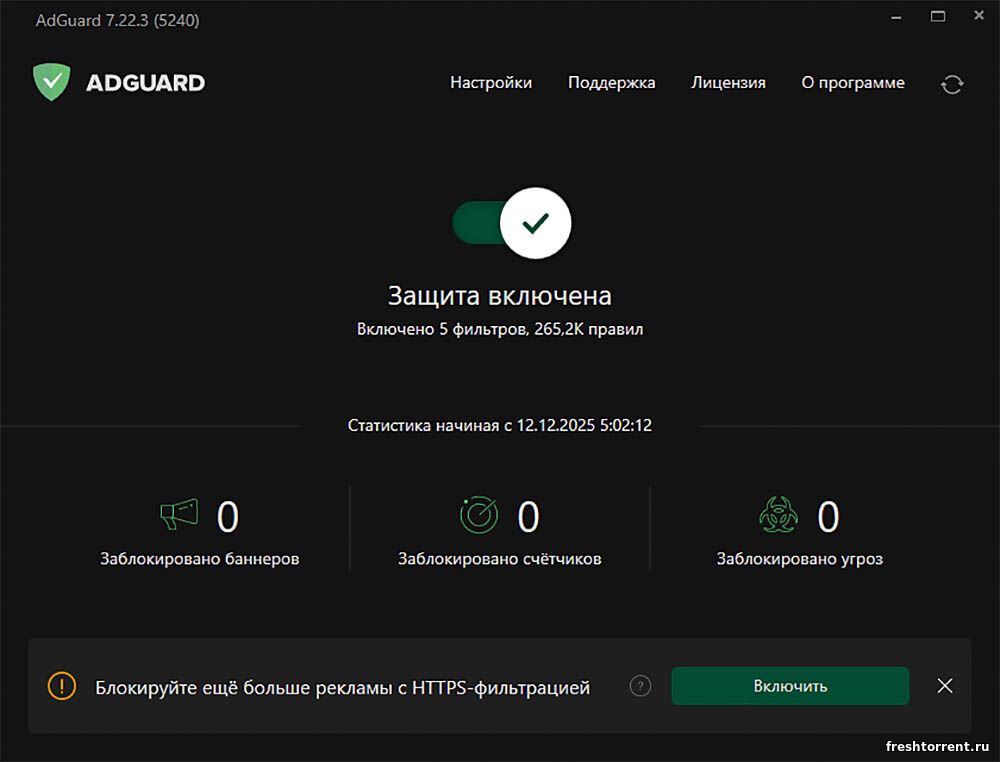The width and height of the screenshot is (1000, 762).
Task: Click the enabled filters and rules summary text
Action: pos(500,329)
